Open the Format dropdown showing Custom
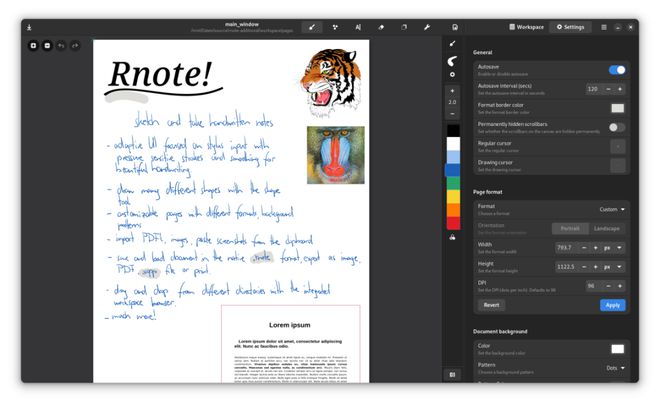This screenshot has height=406, width=660. (x=612, y=210)
